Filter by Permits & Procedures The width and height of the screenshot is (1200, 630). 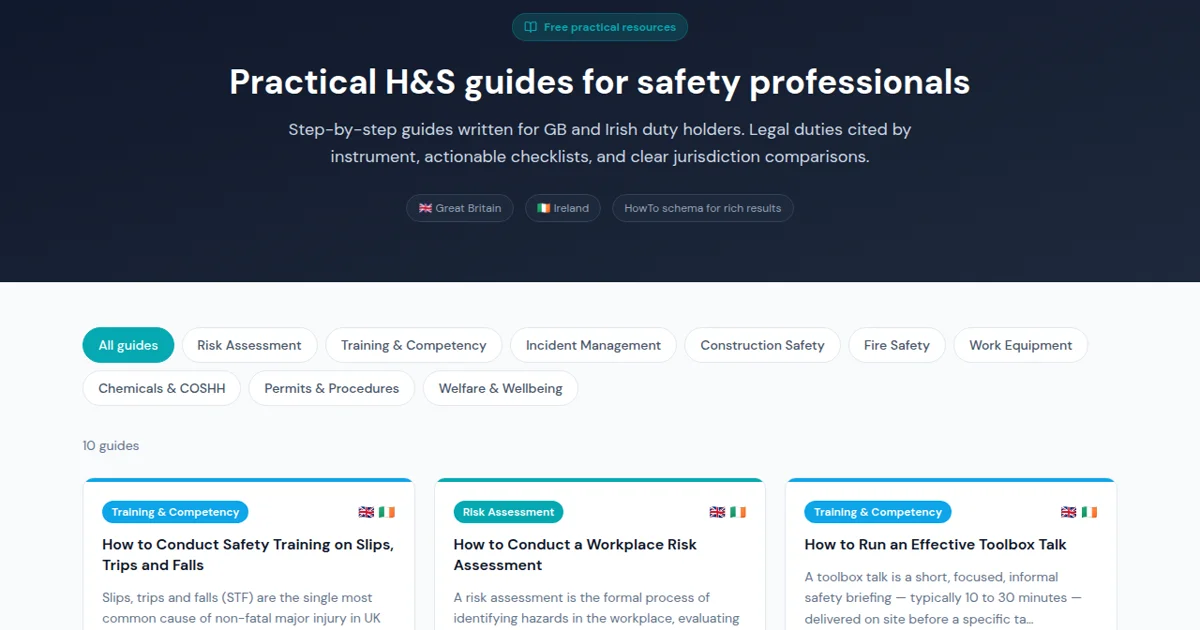tap(332, 388)
